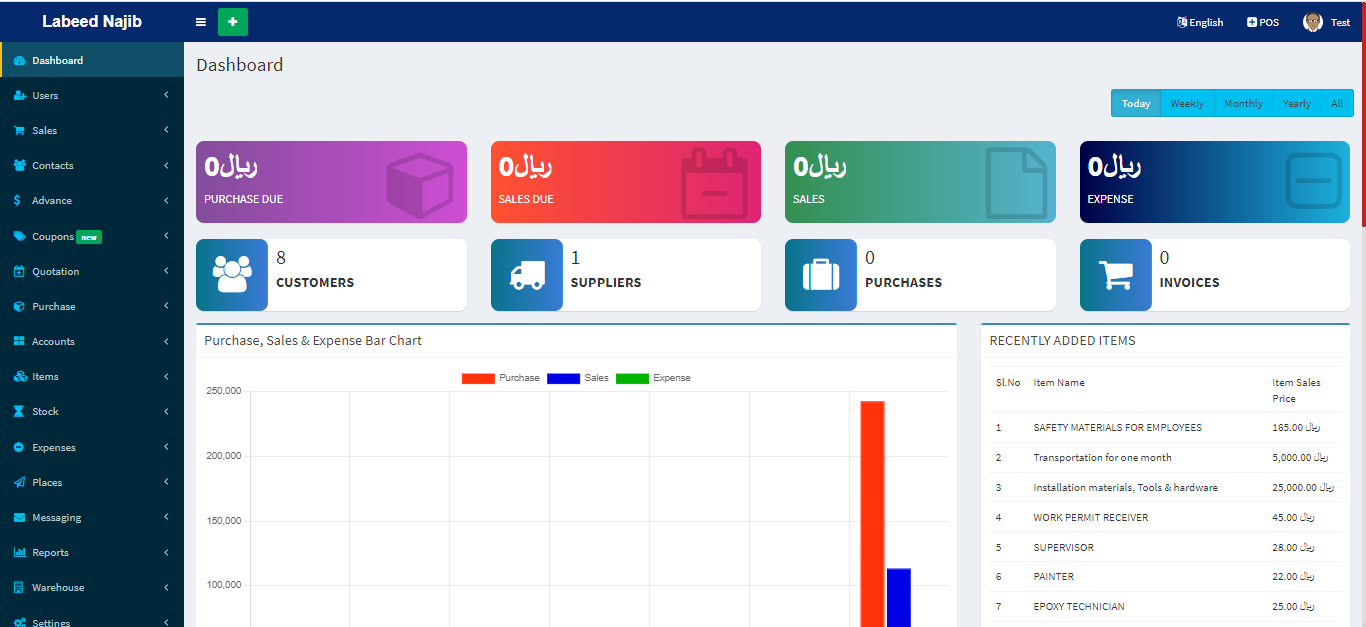Click the hamburger sidebar toggle icon
This screenshot has width=1366, height=627.
click(x=201, y=22)
